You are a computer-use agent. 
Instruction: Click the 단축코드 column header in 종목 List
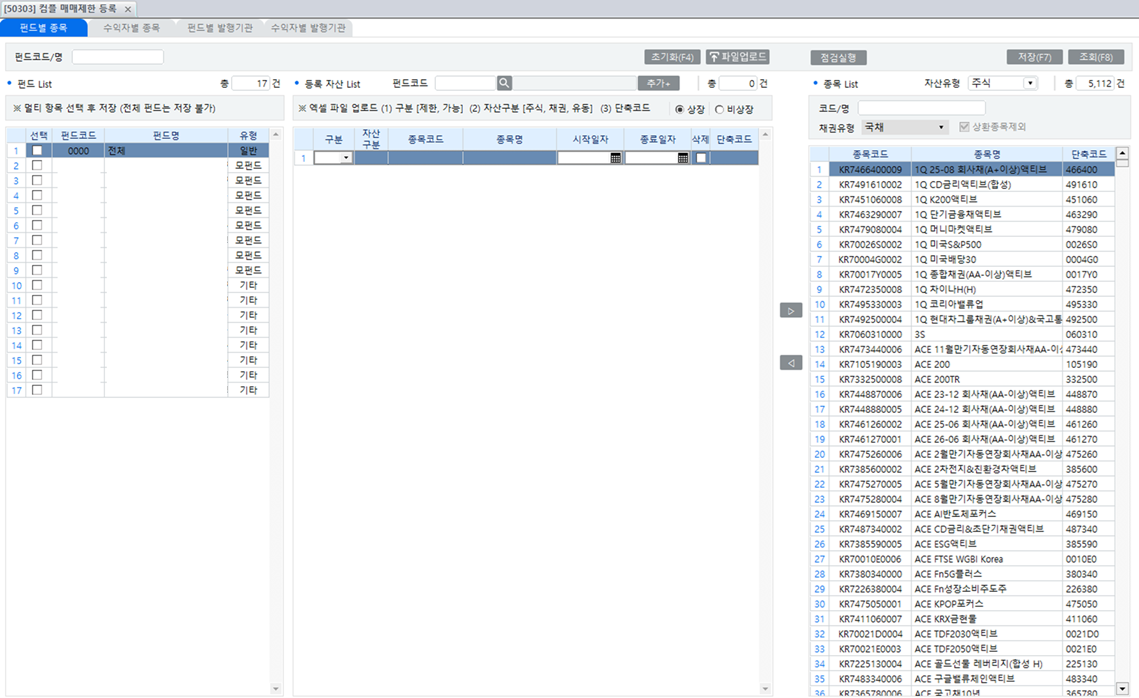[x=1088, y=154]
